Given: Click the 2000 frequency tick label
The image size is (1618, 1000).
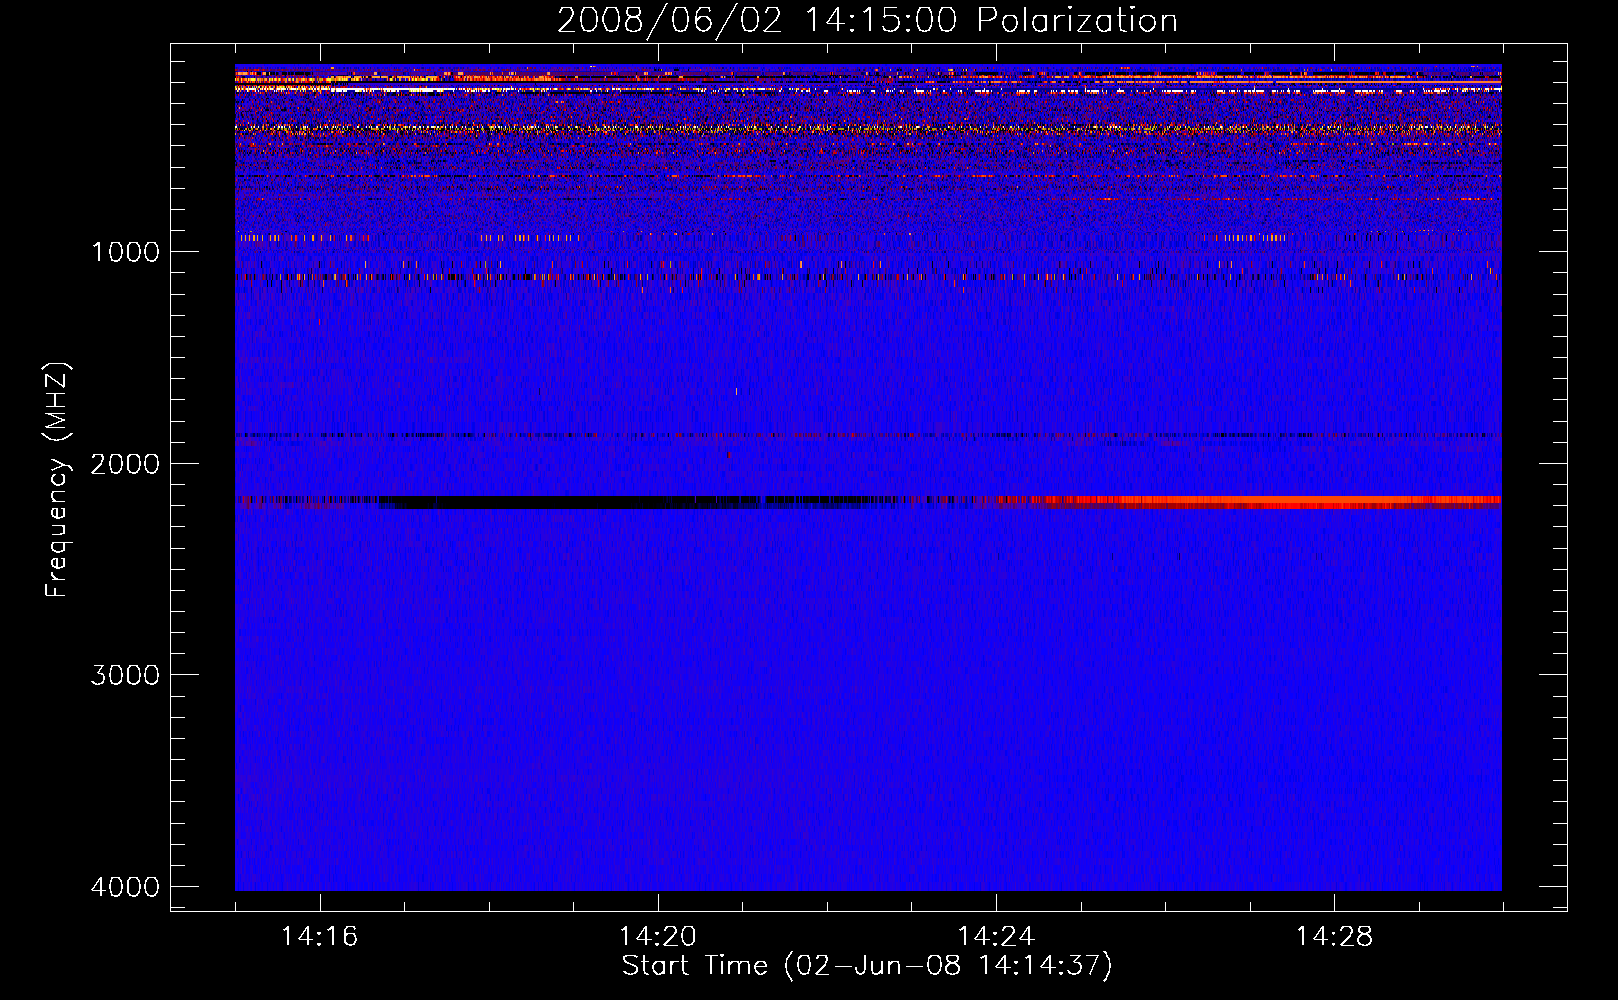Looking at the screenshot, I should pos(125,464).
